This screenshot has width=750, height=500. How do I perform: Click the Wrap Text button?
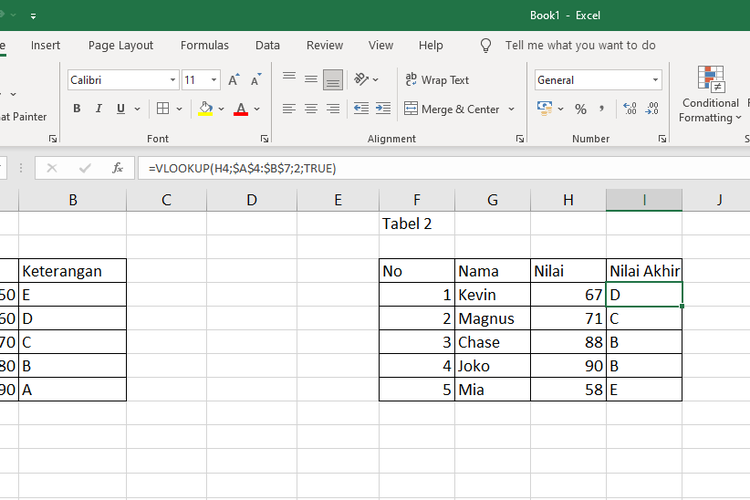pyautogui.click(x=437, y=80)
